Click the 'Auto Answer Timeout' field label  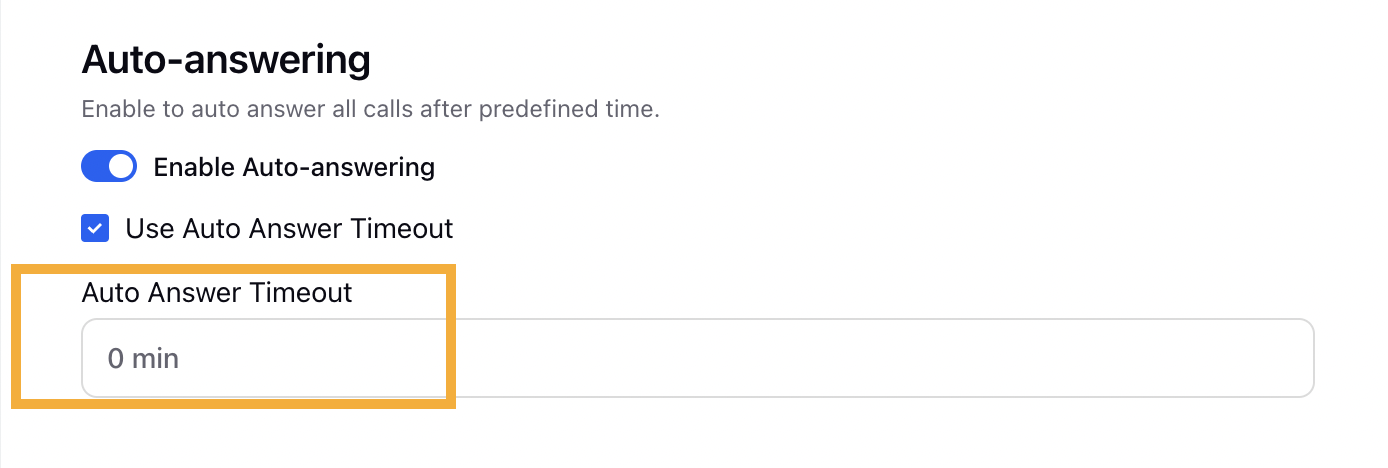tap(217, 292)
